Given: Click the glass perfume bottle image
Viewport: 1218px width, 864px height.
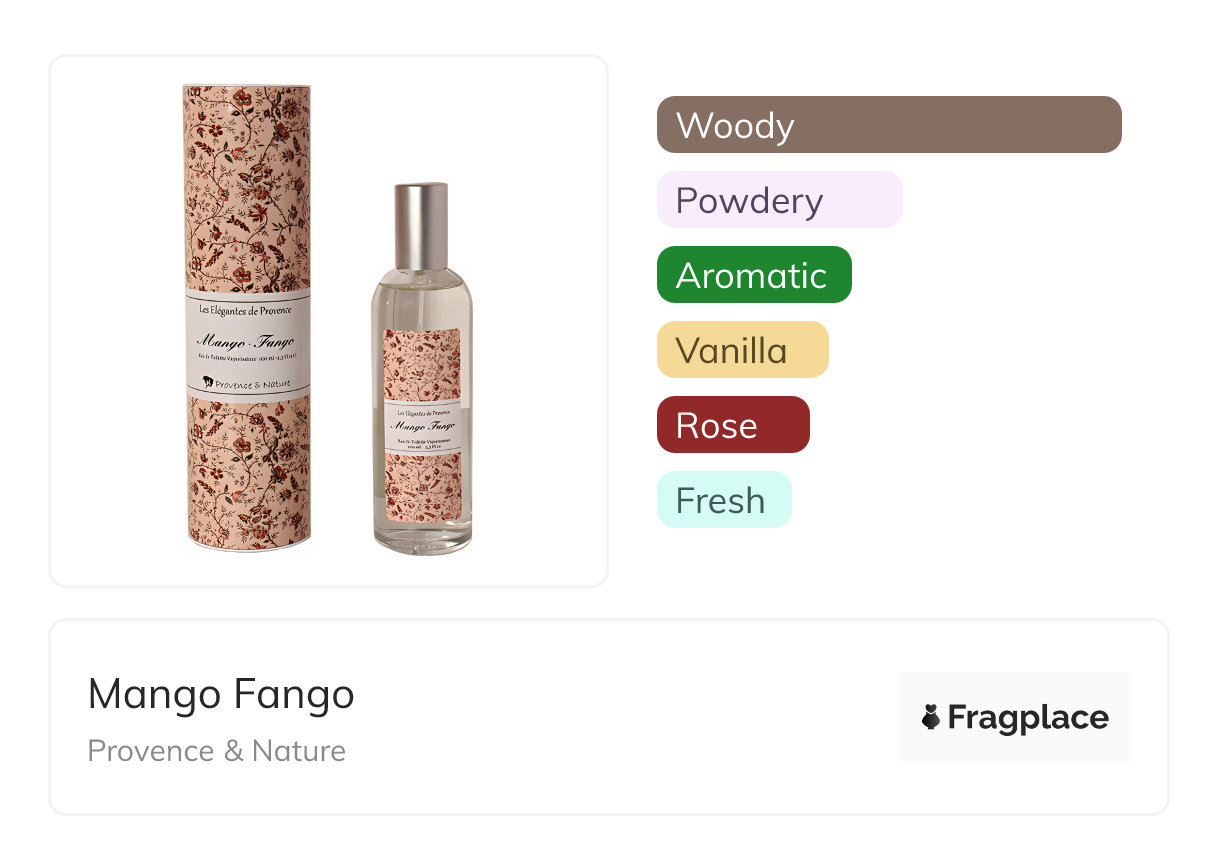Looking at the screenshot, I should [422, 368].
